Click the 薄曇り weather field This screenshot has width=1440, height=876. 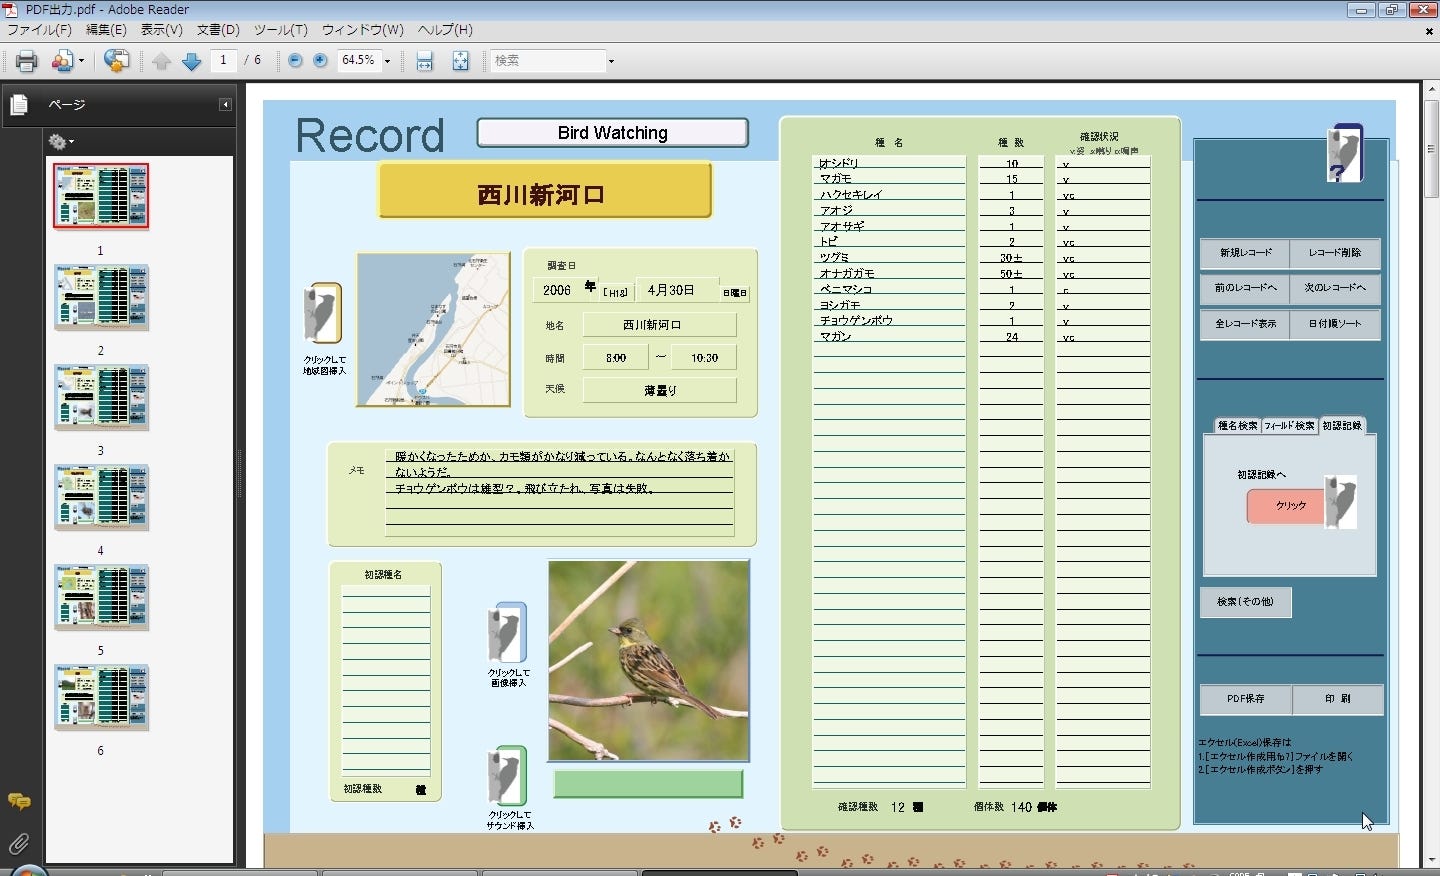pos(660,390)
